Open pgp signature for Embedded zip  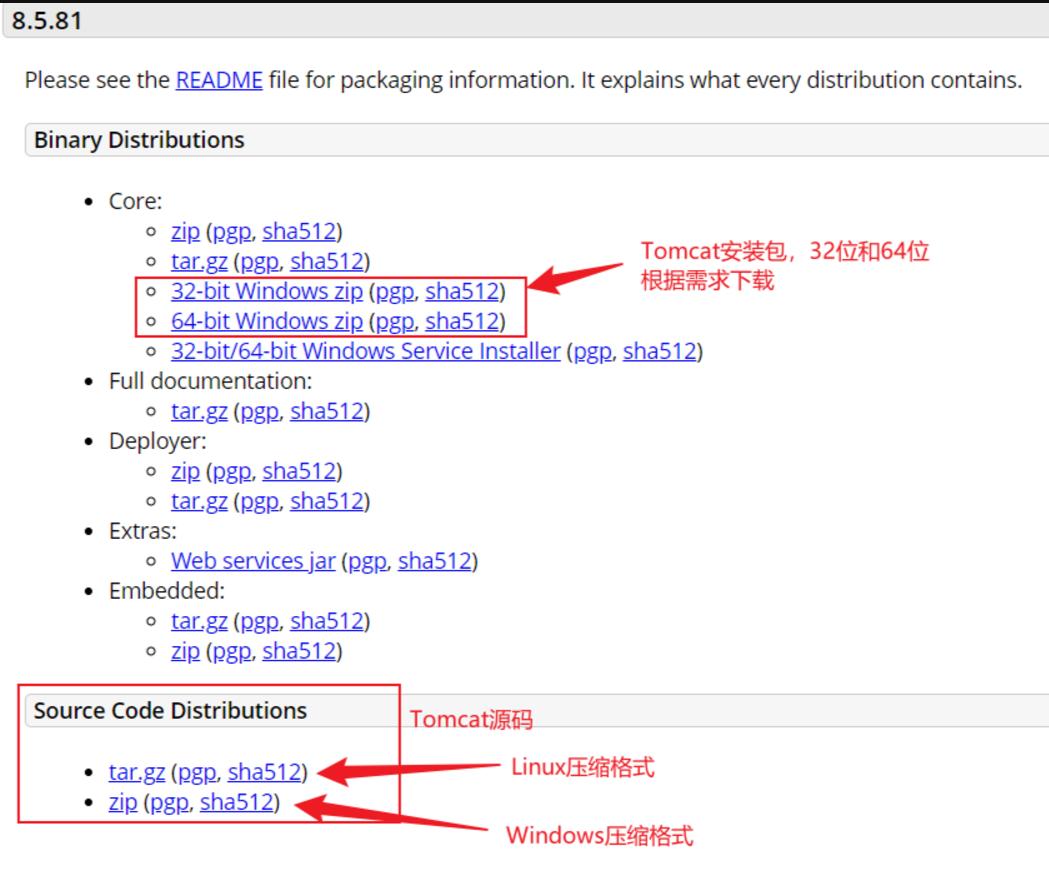[232, 652]
